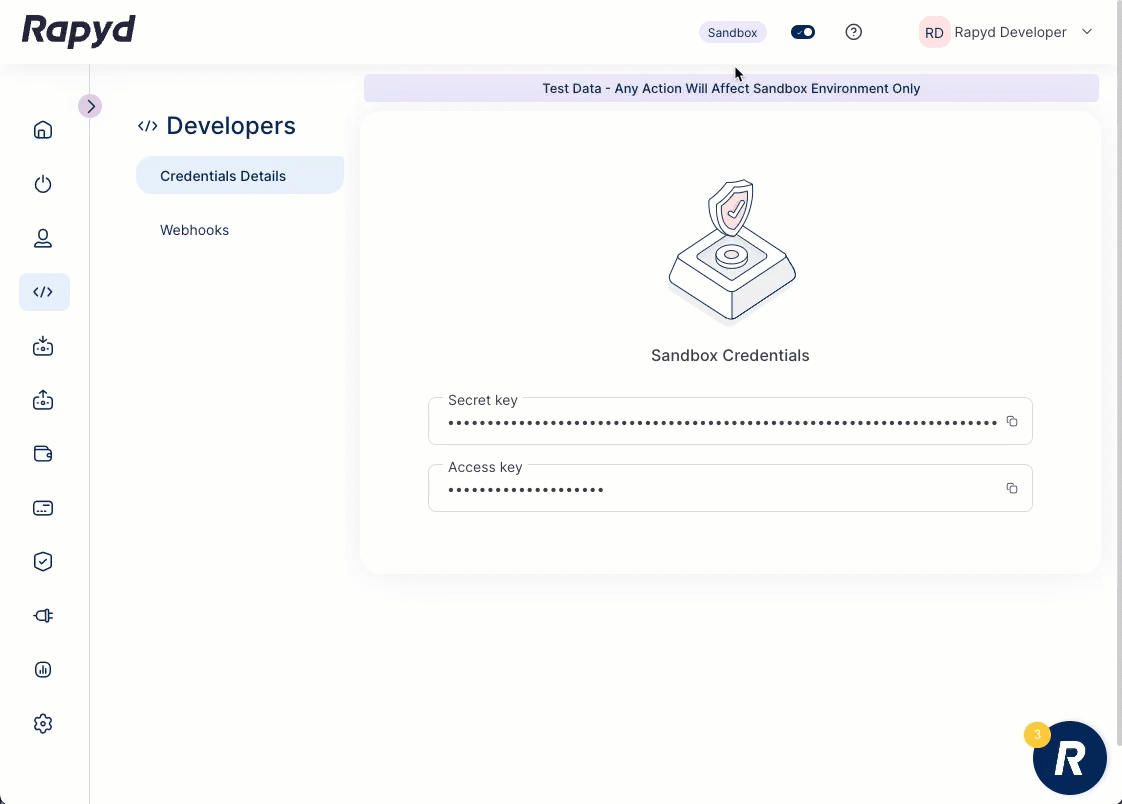The height and width of the screenshot is (804, 1122).
Task: Toggle the Sandbox mode switch
Action: 803,32
